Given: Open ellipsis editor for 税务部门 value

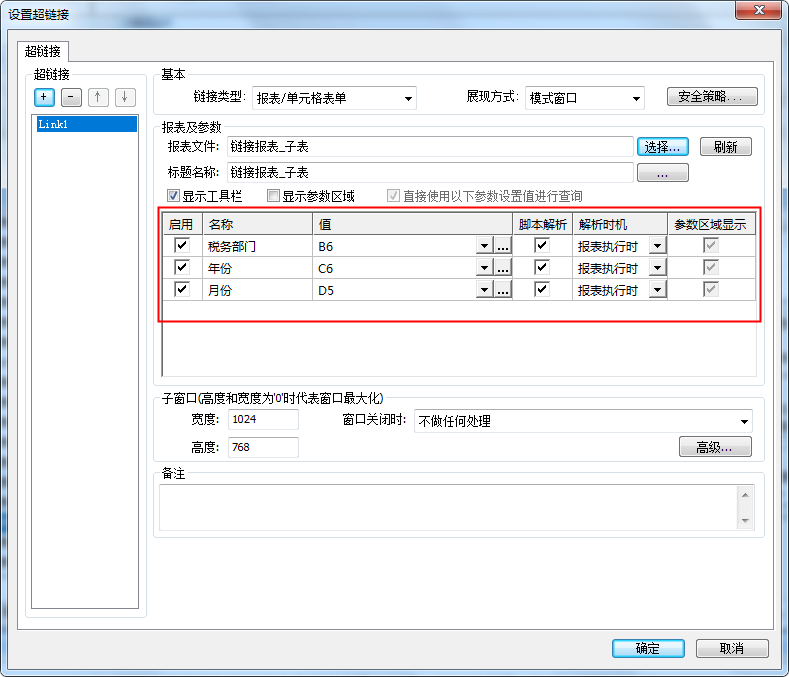Looking at the screenshot, I should (x=503, y=245).
